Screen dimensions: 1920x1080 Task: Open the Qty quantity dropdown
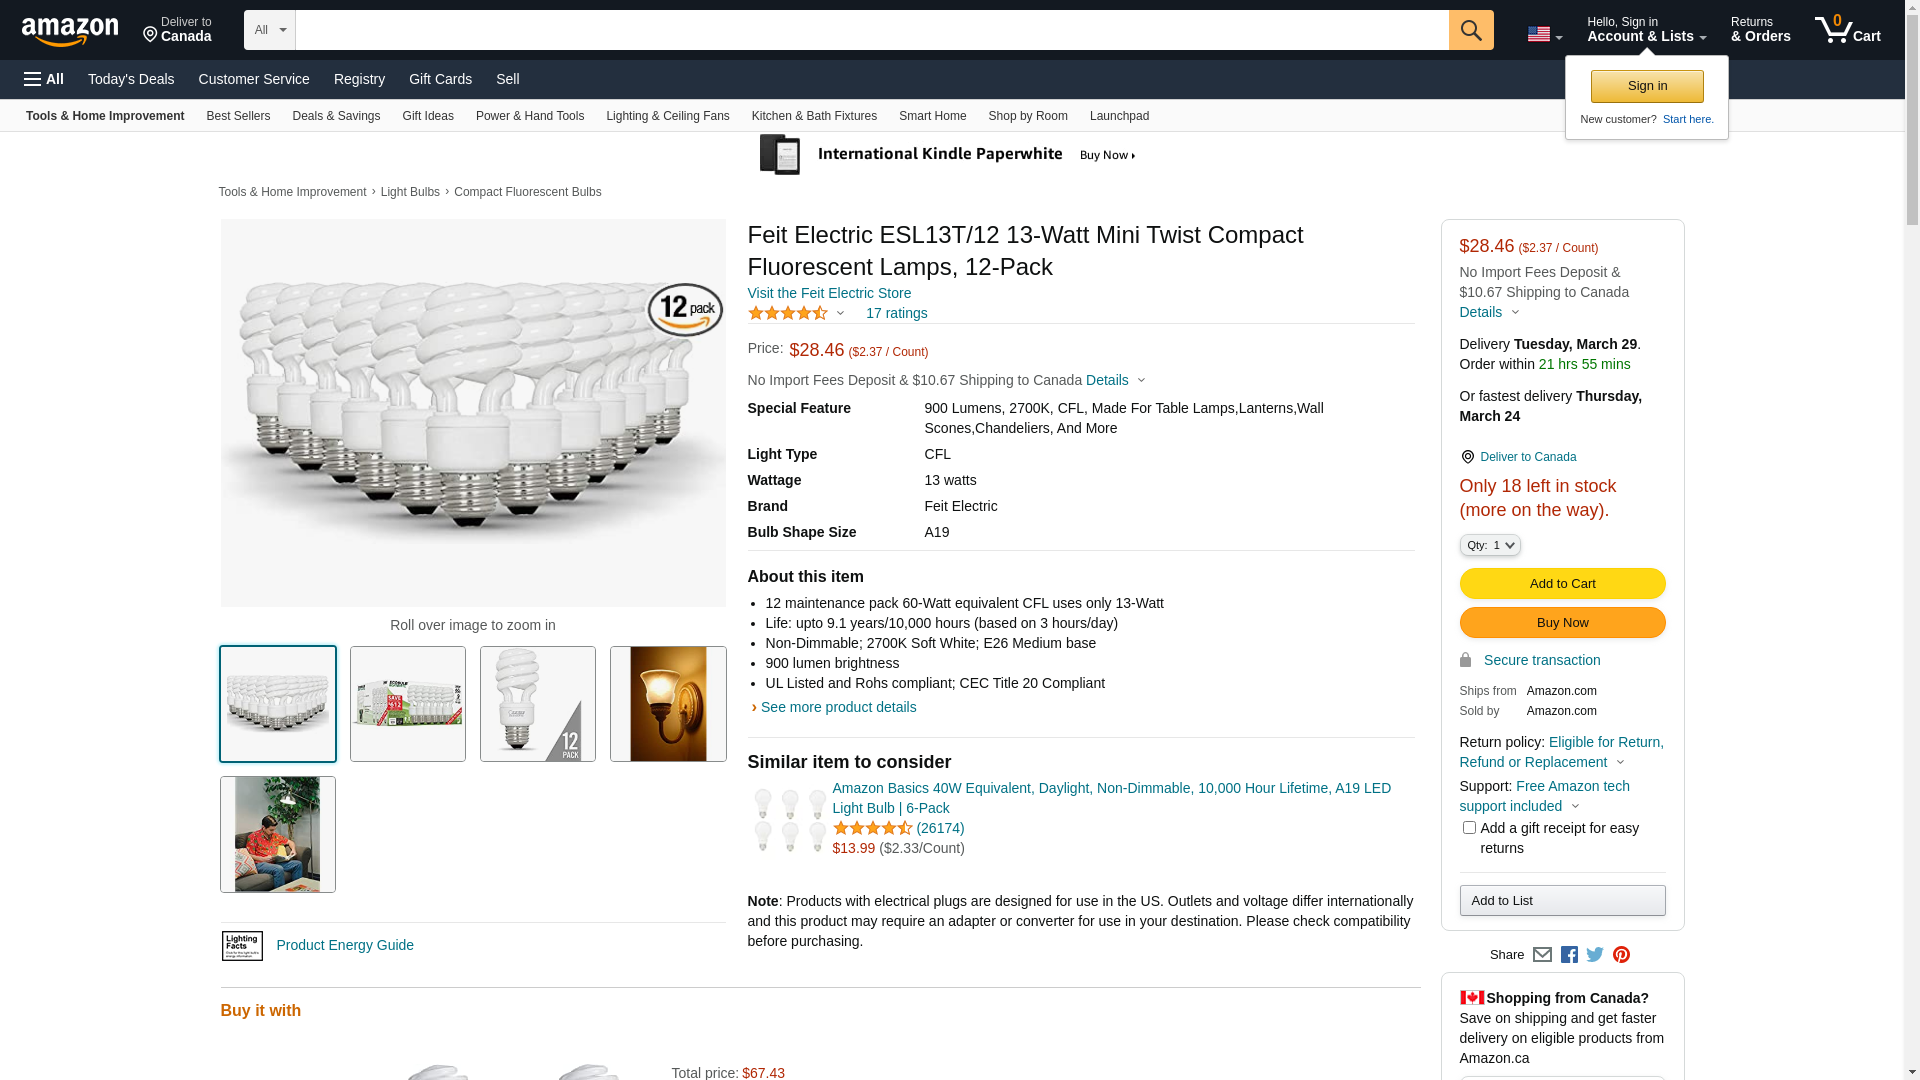[x=1490, y=545]
